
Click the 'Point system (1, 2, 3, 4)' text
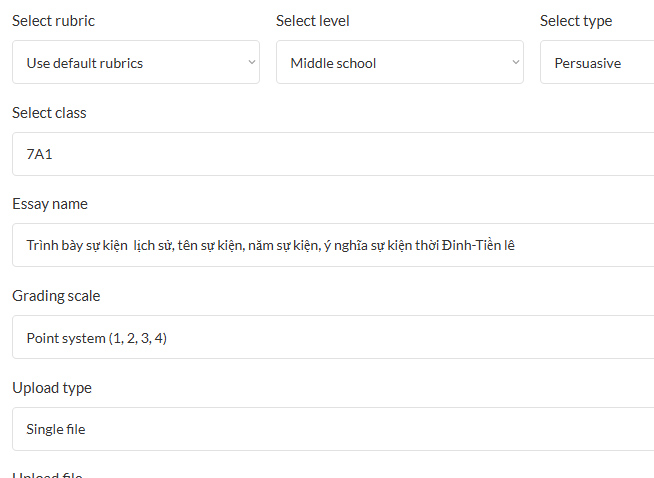pos(97,338)
